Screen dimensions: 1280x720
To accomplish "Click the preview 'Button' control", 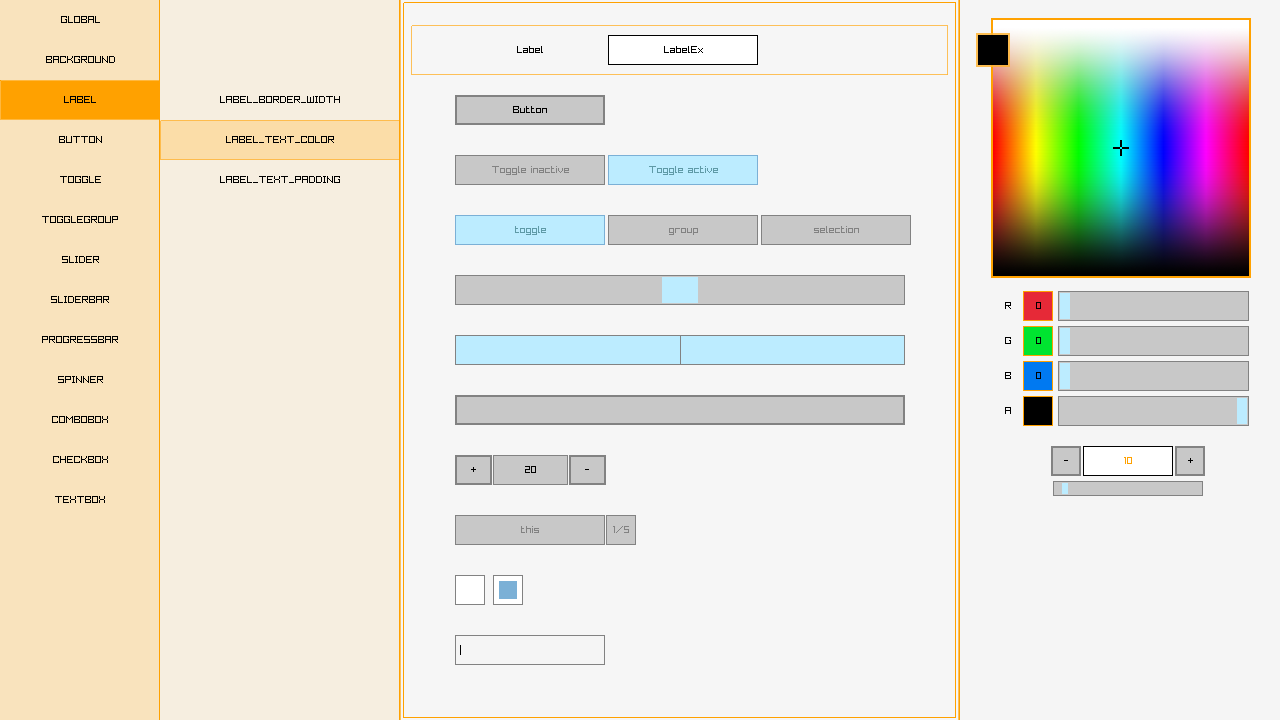I will (x=530, y=110).
